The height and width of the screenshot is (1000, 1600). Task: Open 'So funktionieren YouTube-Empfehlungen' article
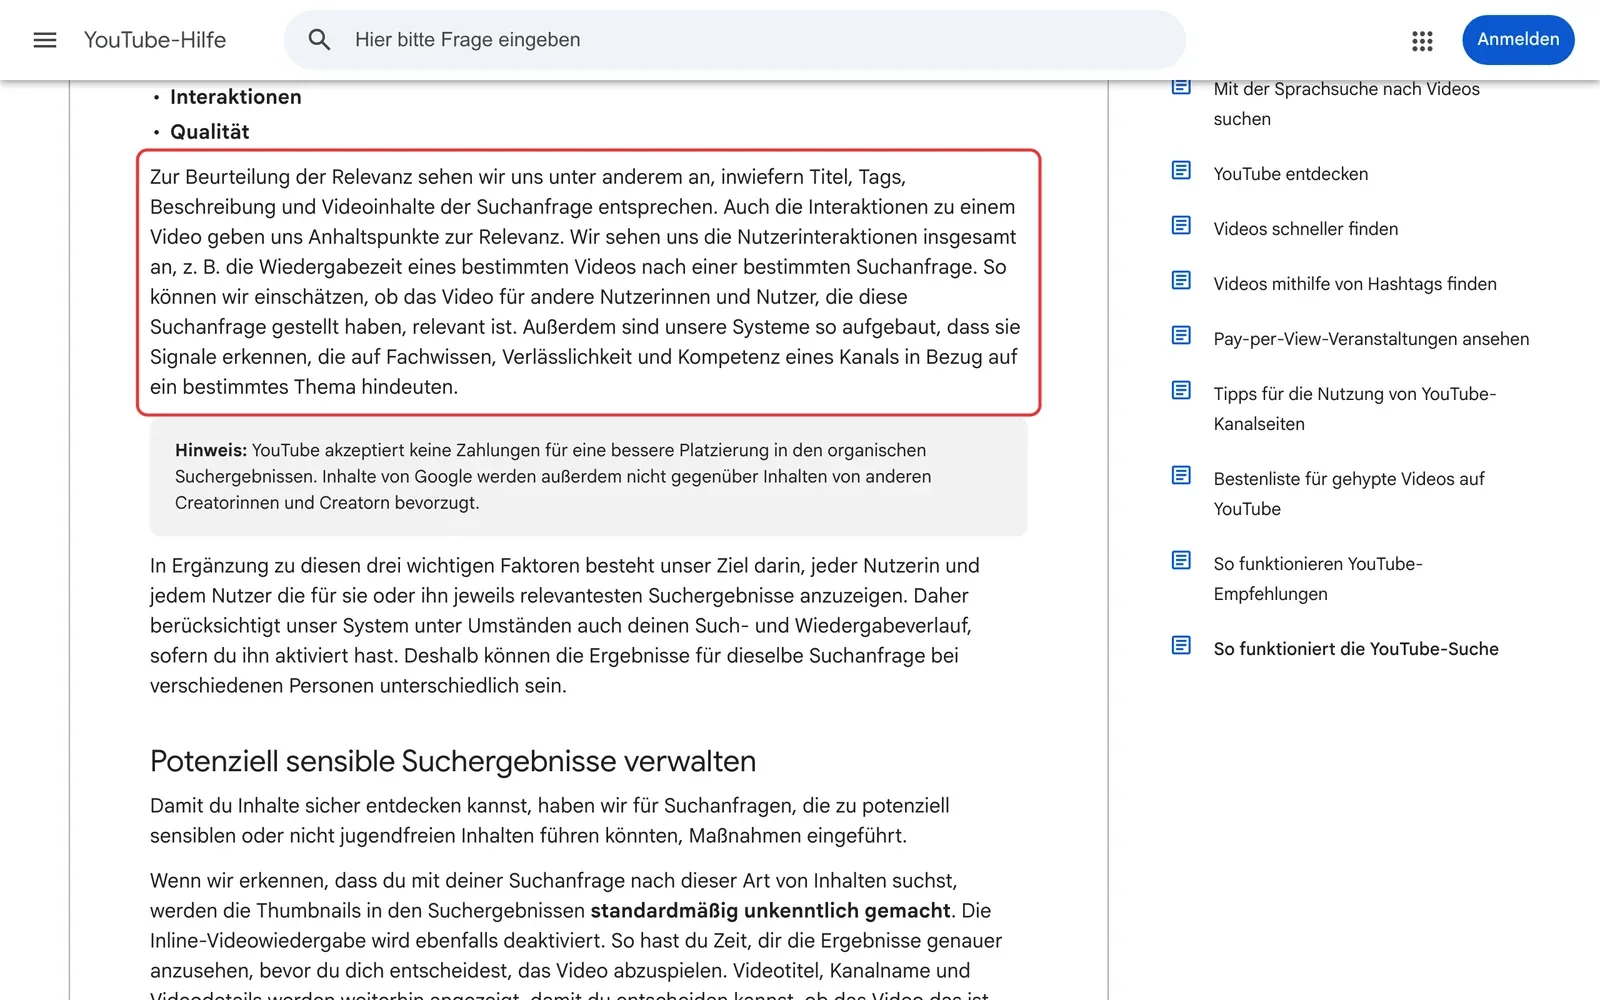pyautogui.click(x=1317, y=579)
